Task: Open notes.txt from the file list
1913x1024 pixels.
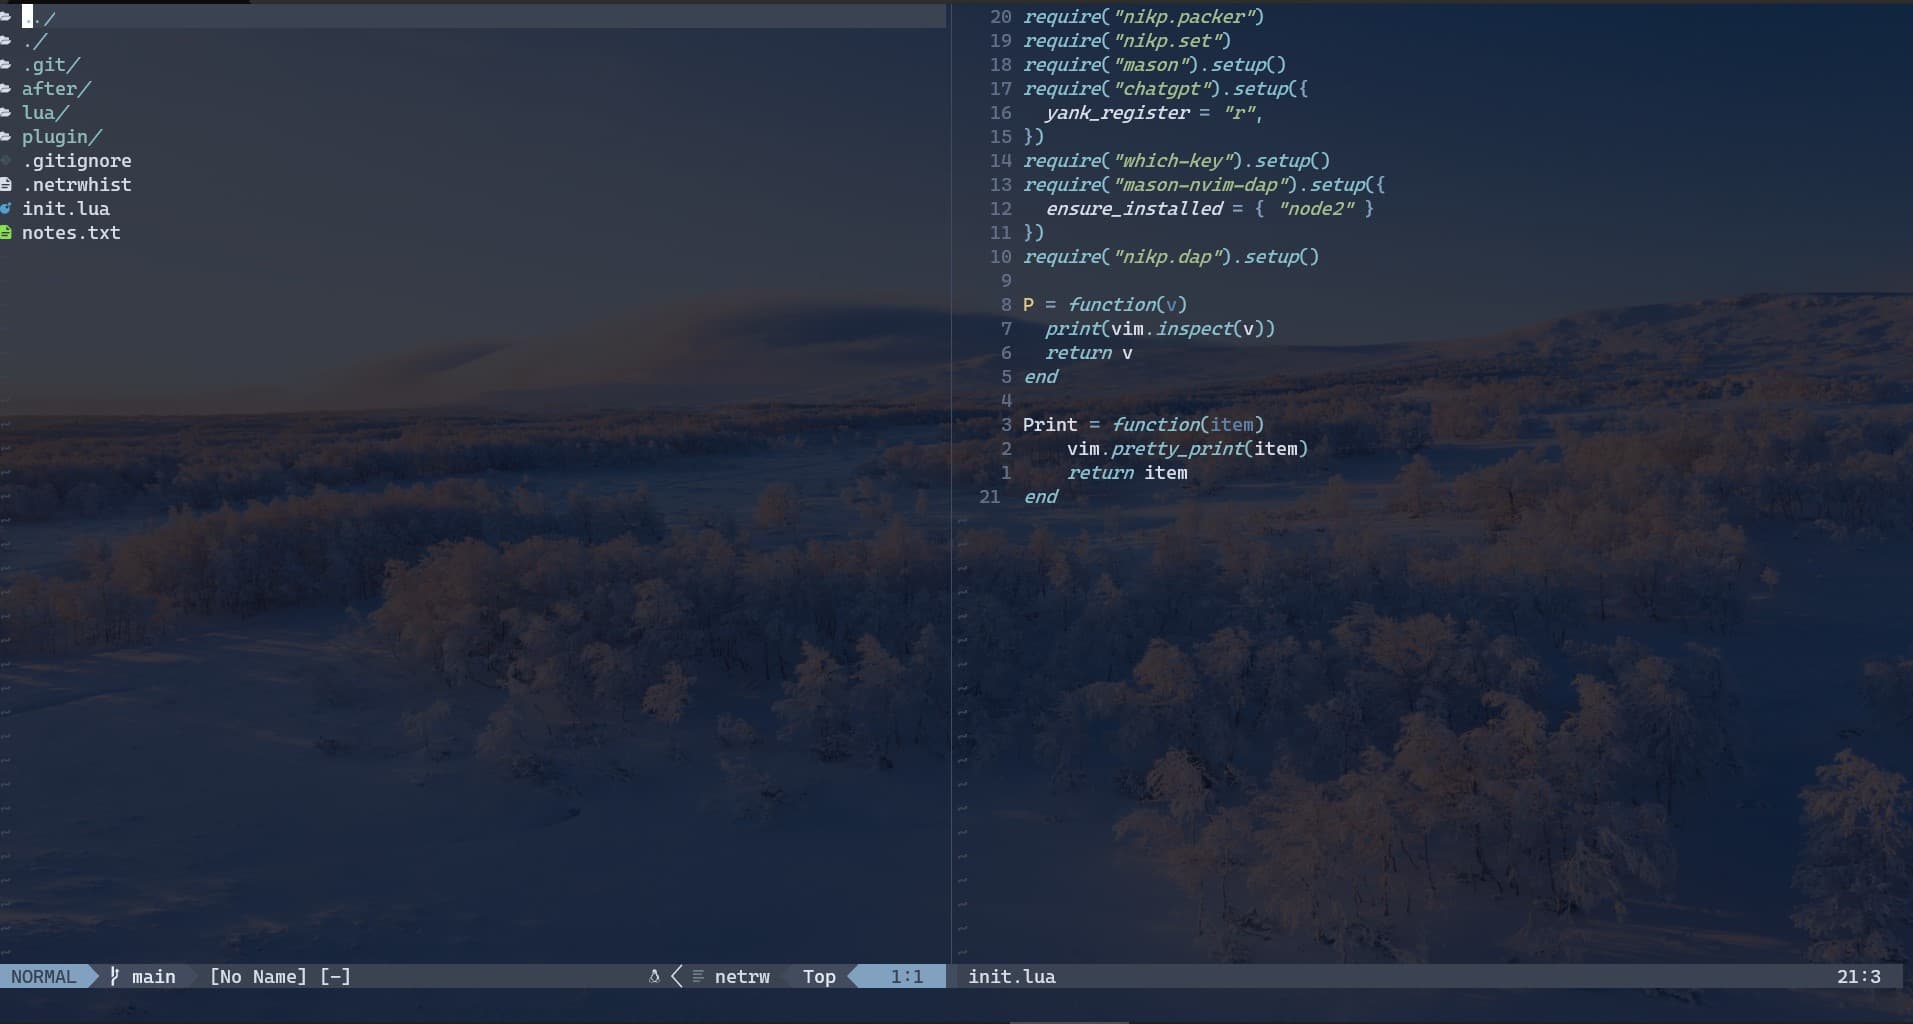Action: coord(72,233)
